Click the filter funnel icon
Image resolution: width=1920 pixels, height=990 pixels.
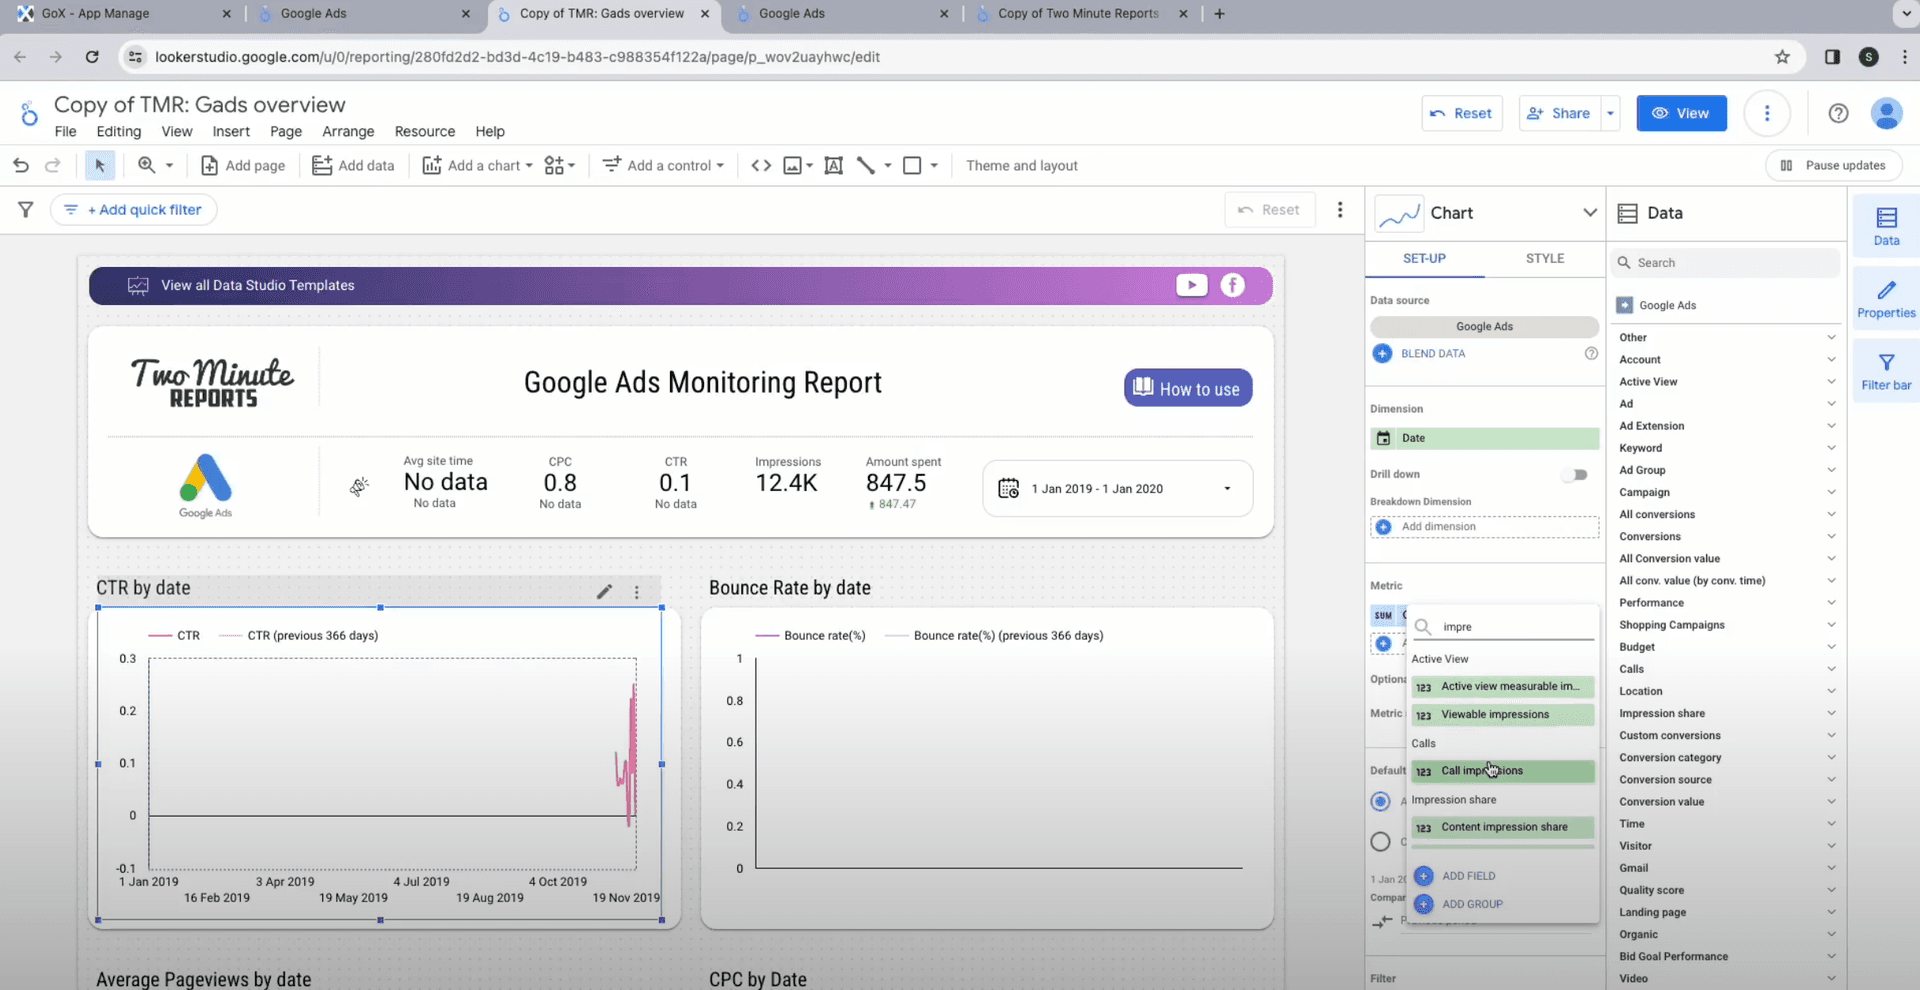click(26, 209)
